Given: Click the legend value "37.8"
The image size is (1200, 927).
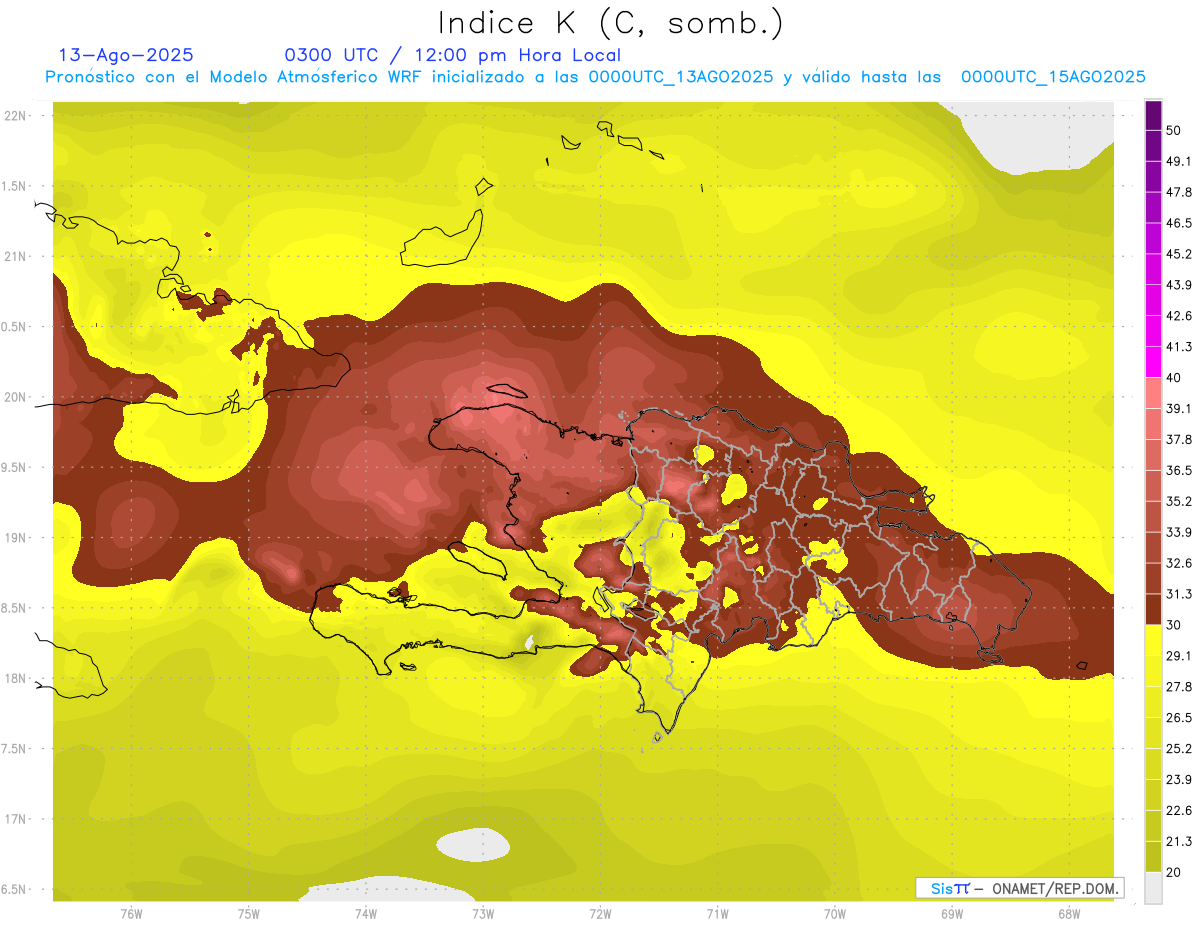Looking at the screenshot, I should 1179,439.
